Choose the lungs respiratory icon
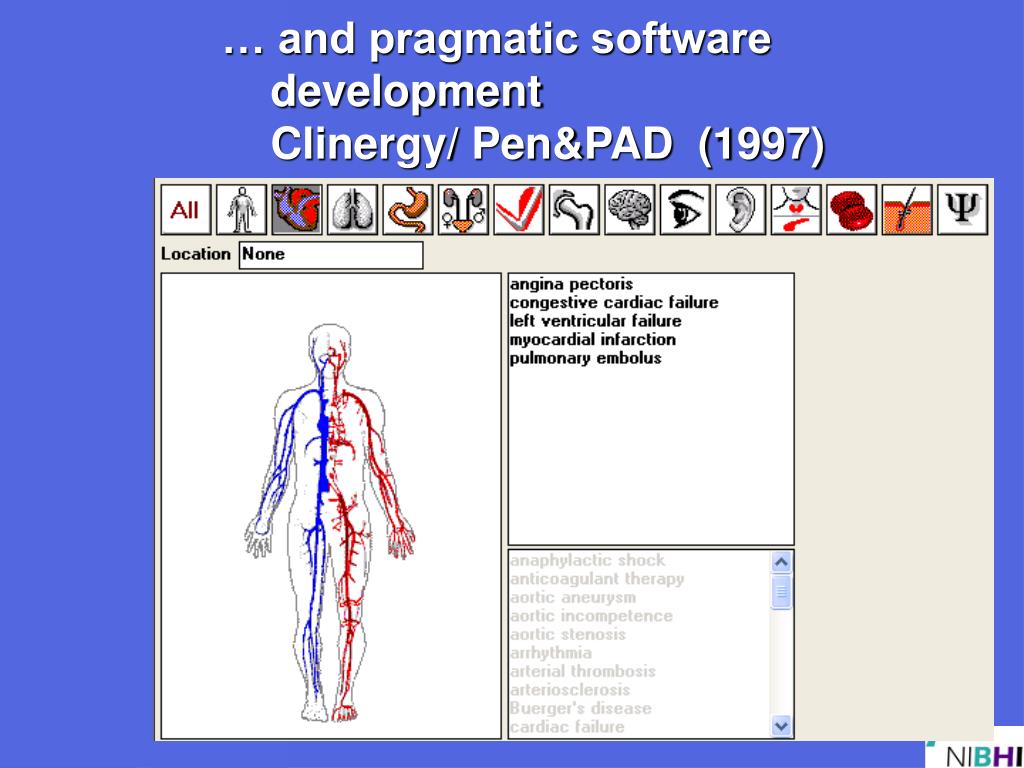The width and height of the screenshot is (1024, 768). pos(353,210)
